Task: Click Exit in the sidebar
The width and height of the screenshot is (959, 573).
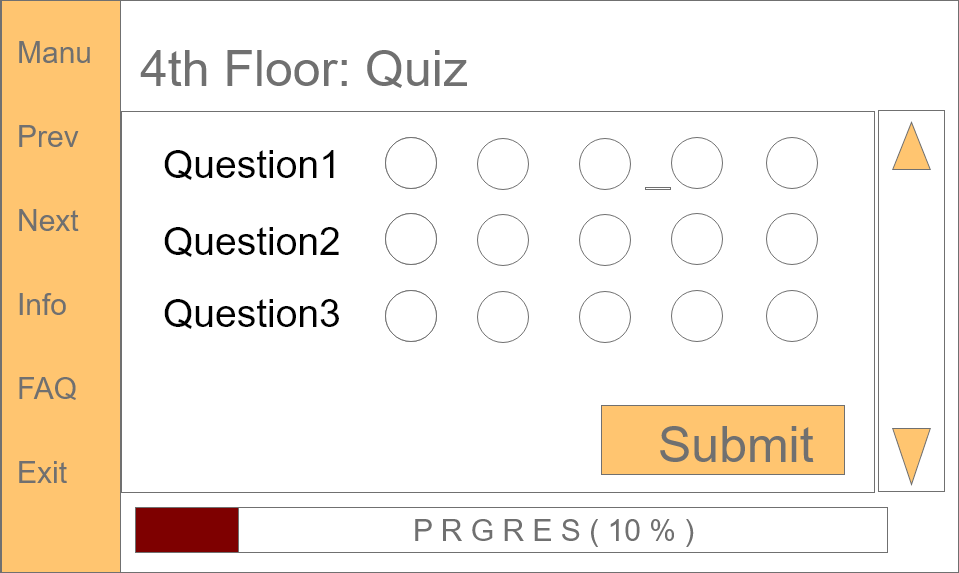Action: [43, 473]
